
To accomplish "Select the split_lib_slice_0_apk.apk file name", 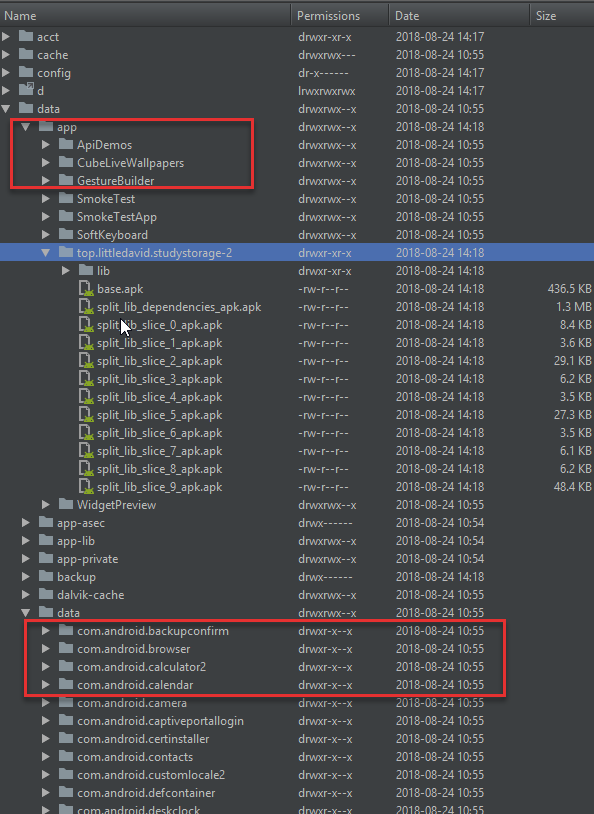I will click(x=159, y=325).
